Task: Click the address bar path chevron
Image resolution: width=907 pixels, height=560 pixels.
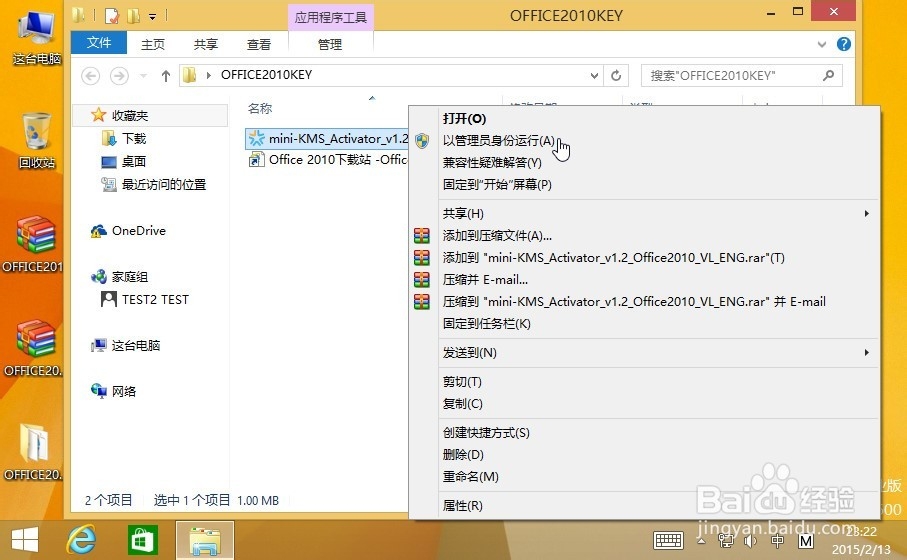Action: point(208,75)
